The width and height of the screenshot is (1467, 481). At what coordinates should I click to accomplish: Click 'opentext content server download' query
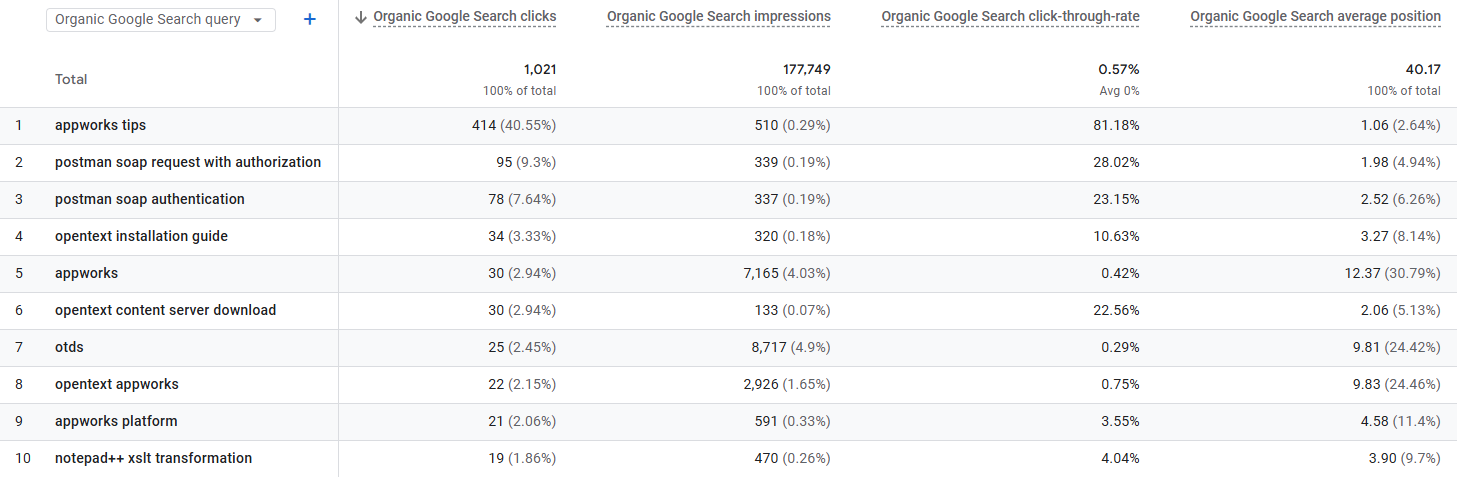(x=165, y=311)
